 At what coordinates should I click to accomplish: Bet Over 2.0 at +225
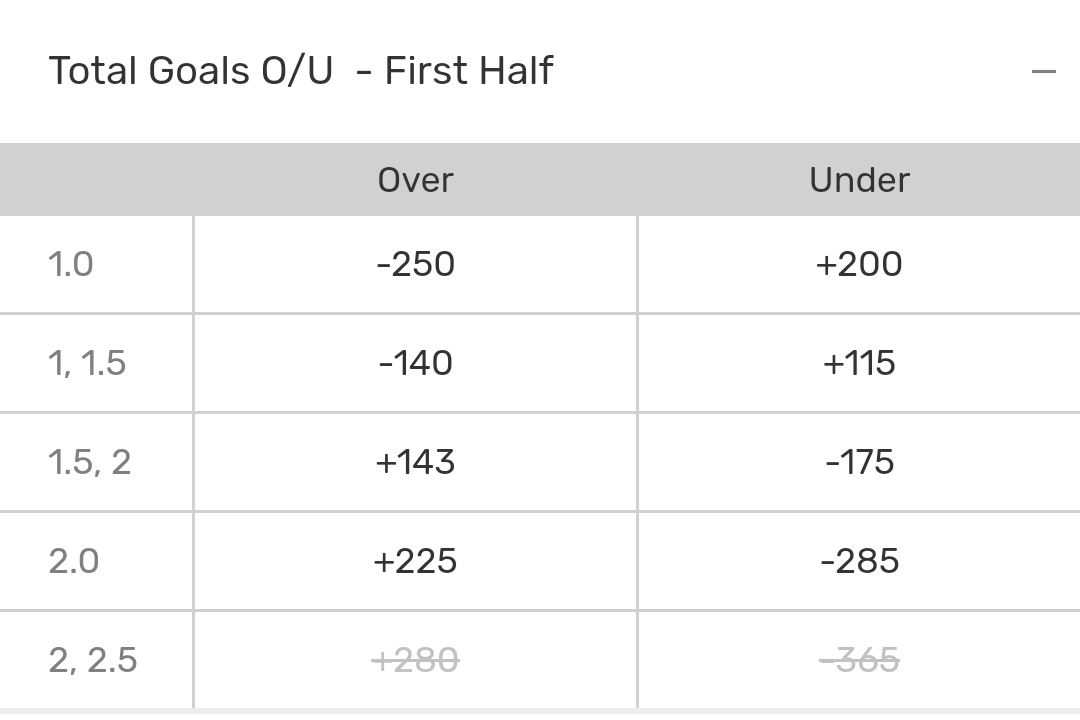tap(416, 561)
